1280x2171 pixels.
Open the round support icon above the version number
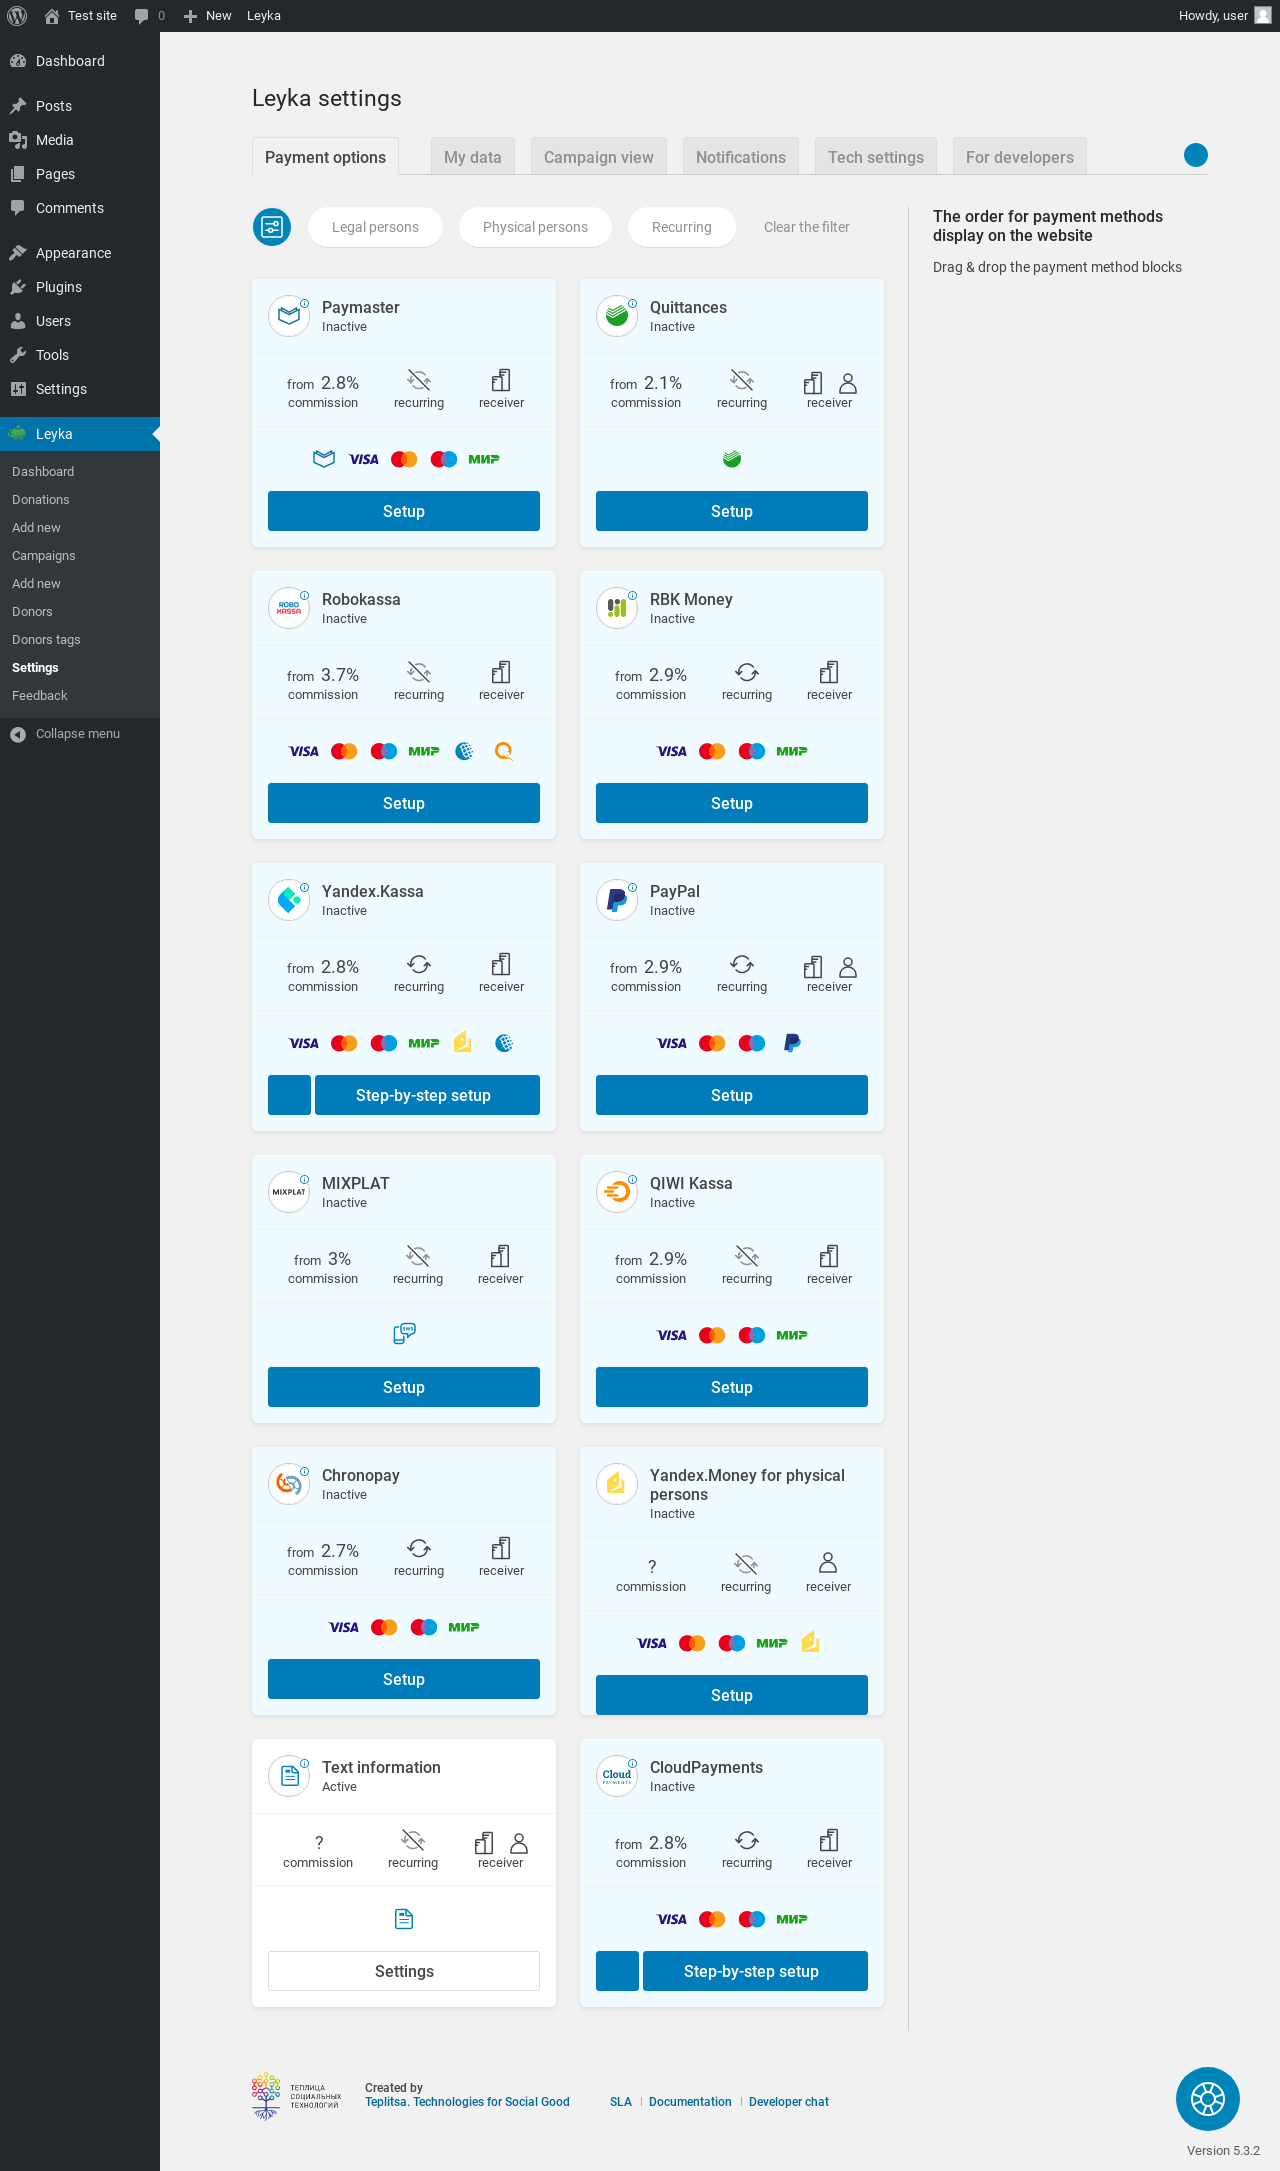point(1208,2099)
